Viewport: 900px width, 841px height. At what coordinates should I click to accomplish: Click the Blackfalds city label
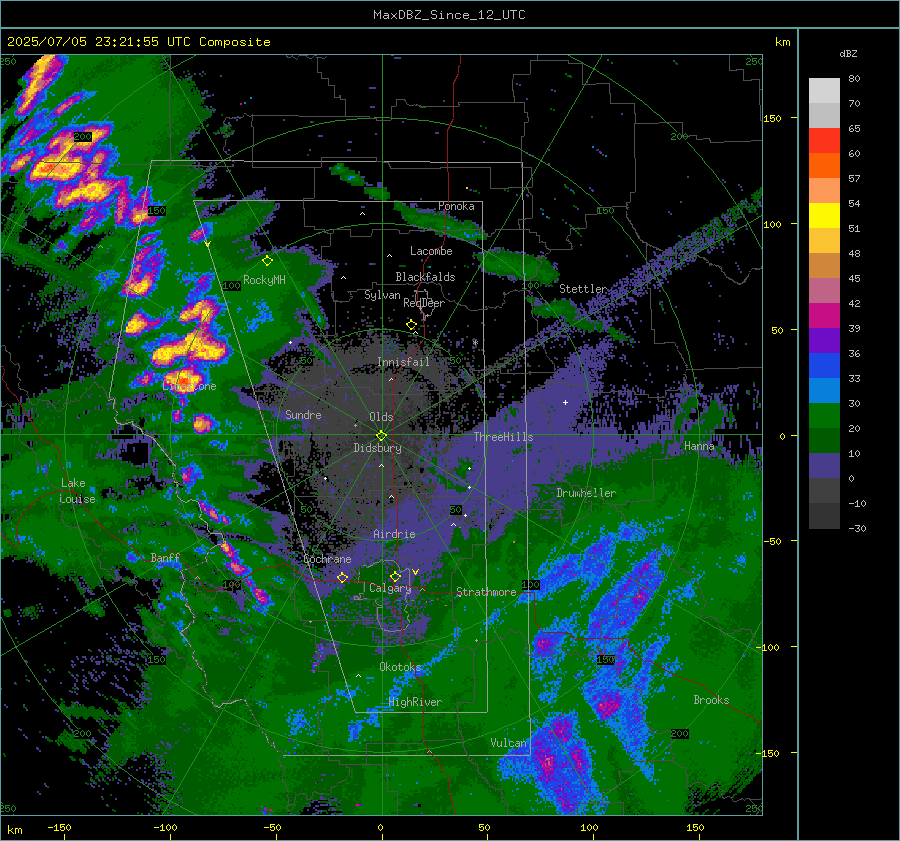(425, 277)
